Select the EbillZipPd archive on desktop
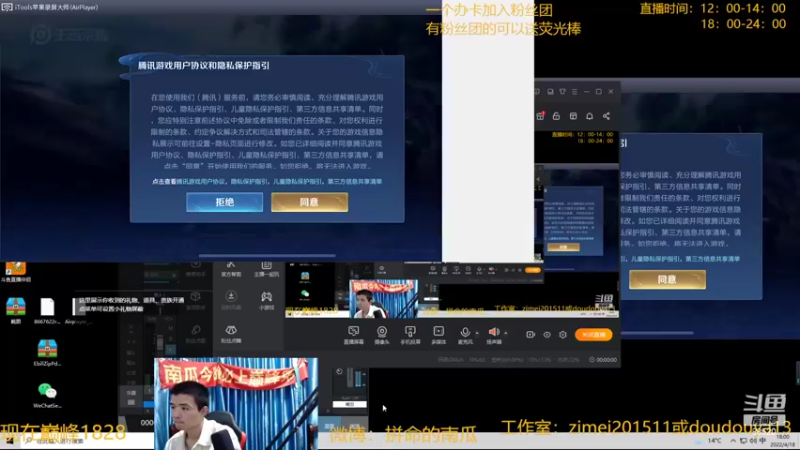Image resolution: width=800 pixels, height=450 pixels. coord(47,353)
